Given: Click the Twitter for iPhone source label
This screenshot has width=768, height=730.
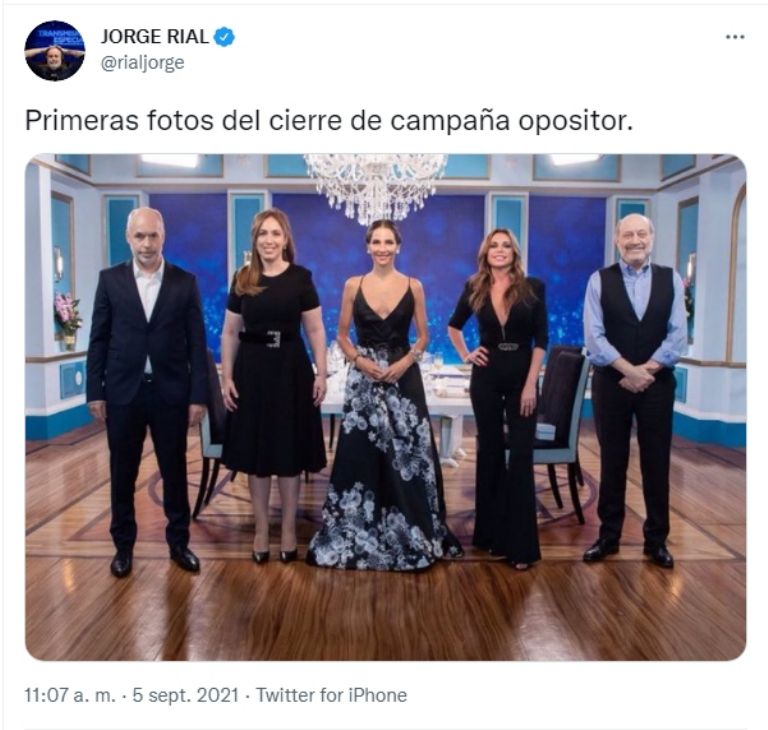Looking at the screenshot, I should 332,695.
